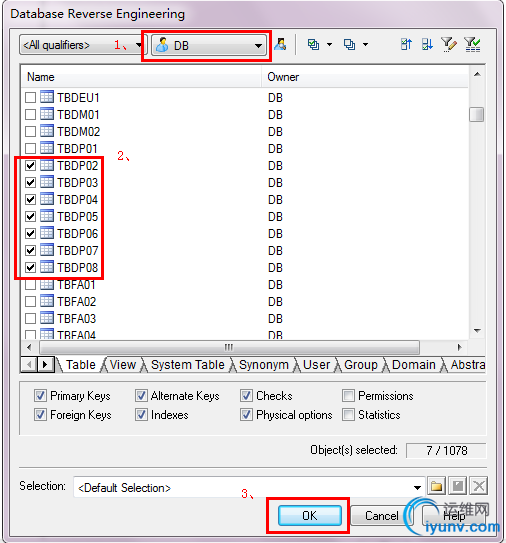Image resolution: width=506 pixels, height=543 pixels.
Task: Toggle the Indexes option
Action: point(141,415)
